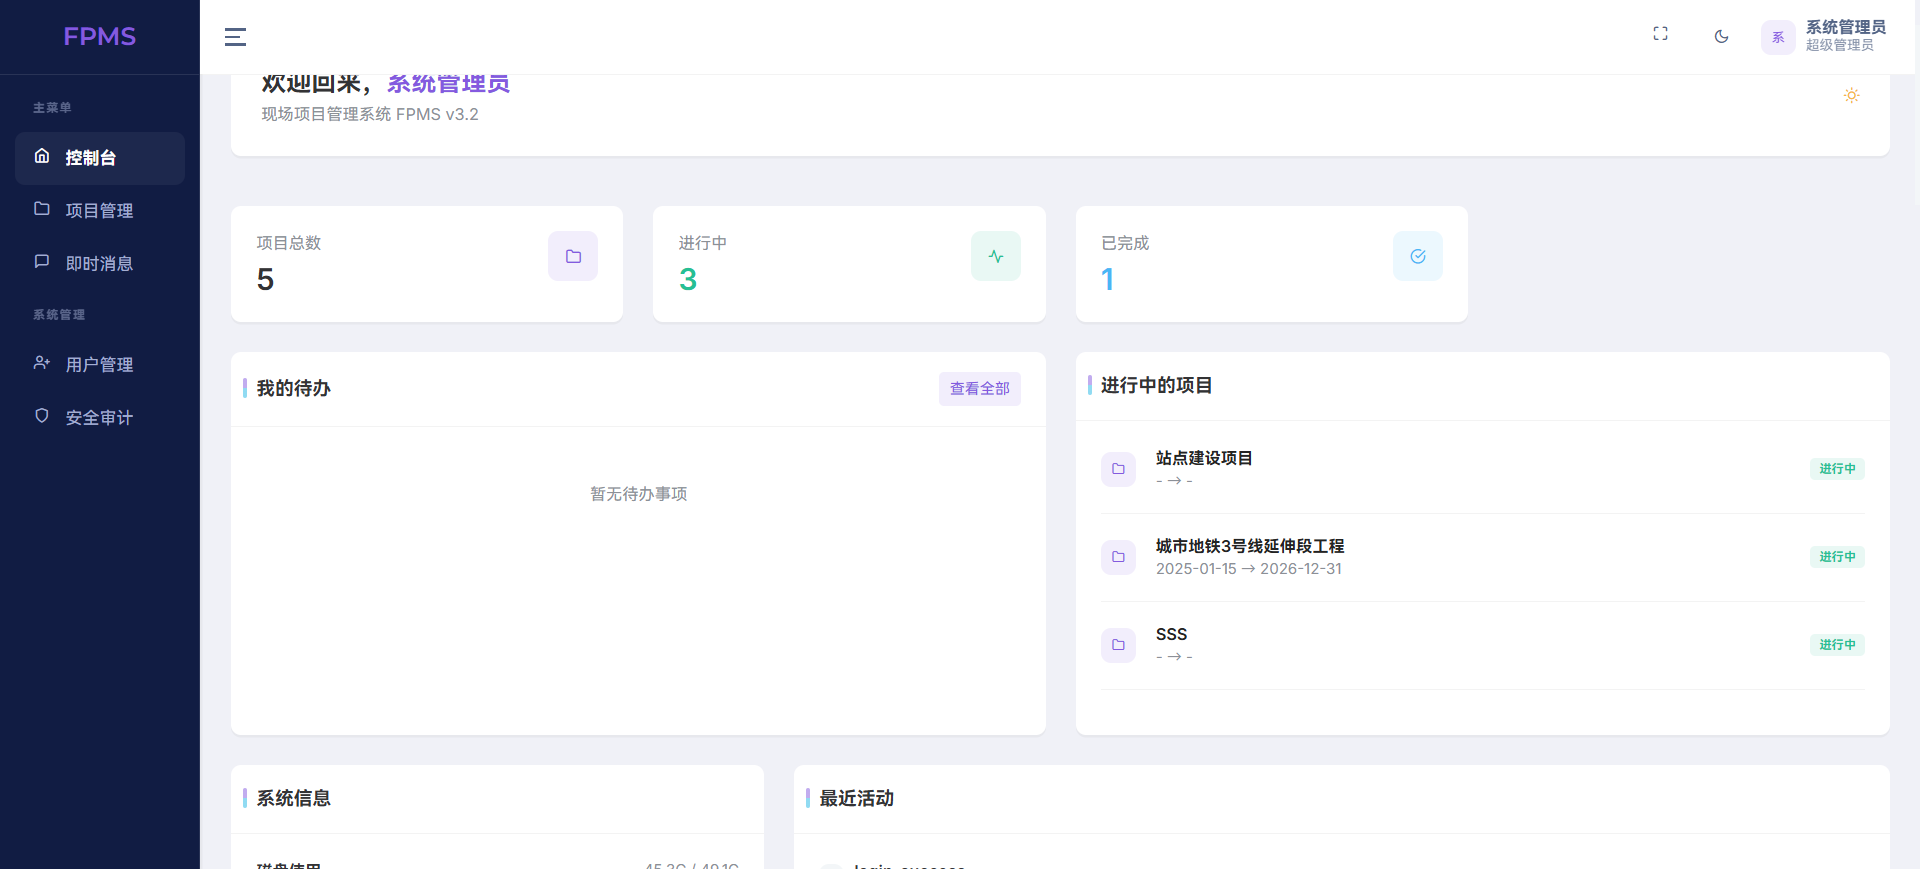This screenshot has width=1920, height=869.
Task: Open 即时消息 in the sidebar
Action: coord(100,264)
